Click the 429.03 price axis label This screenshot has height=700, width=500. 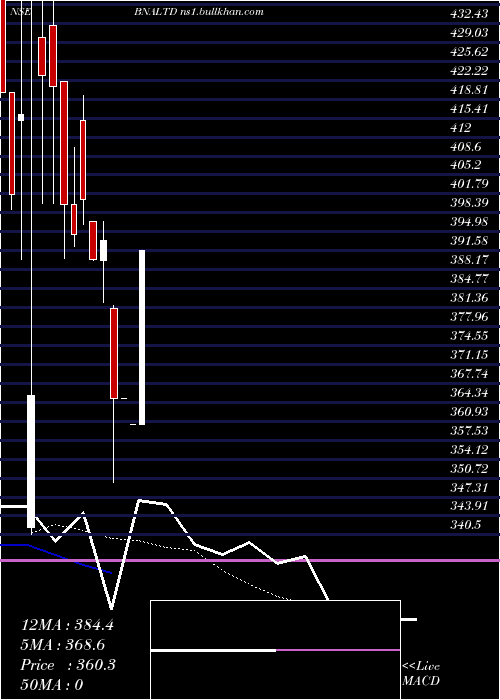coord(469,33)
